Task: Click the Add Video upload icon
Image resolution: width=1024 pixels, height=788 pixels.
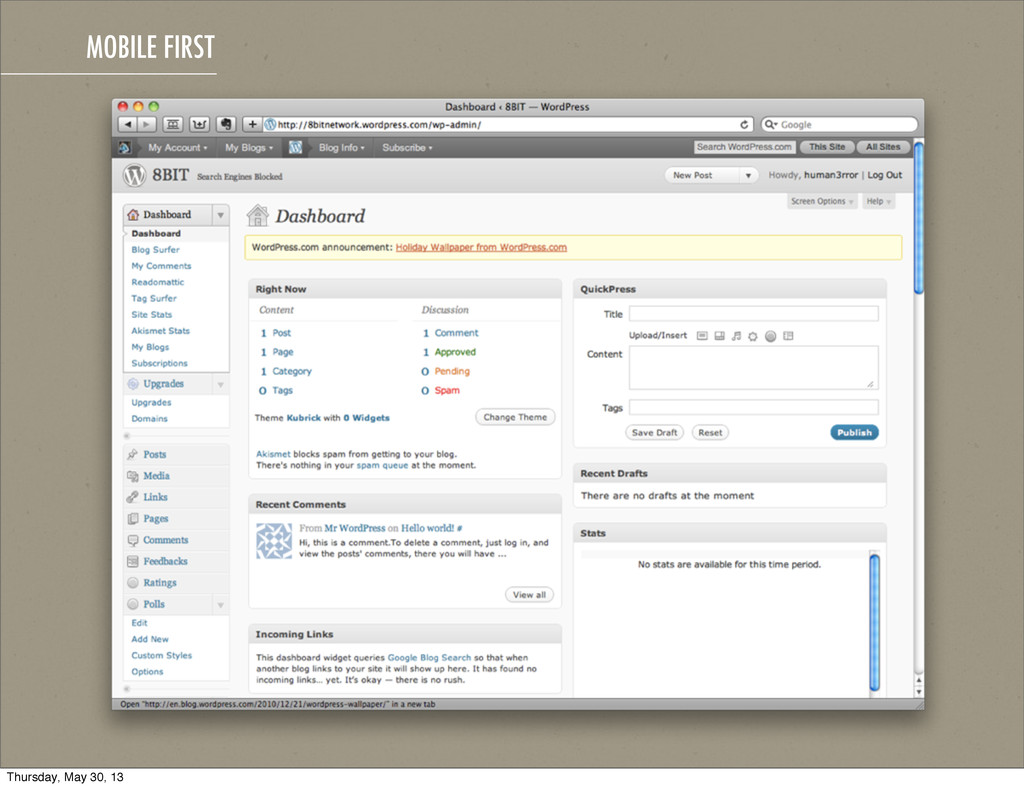Action: pyautogui.click(x=720, y=336)
